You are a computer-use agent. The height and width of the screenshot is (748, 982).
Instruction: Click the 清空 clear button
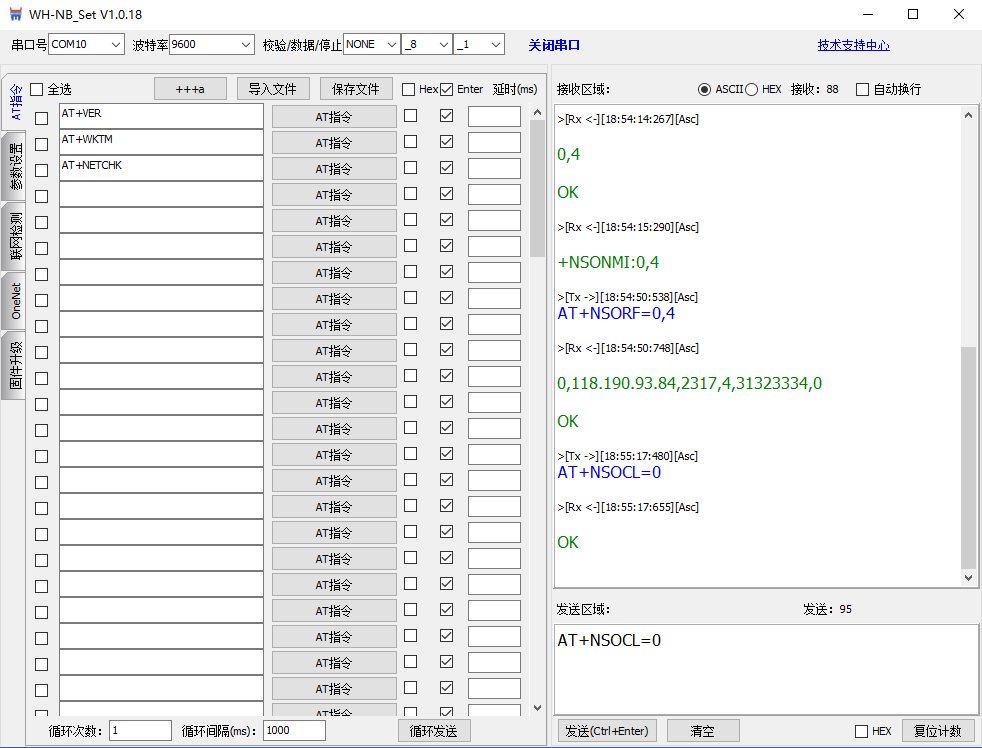coord(703,731)
